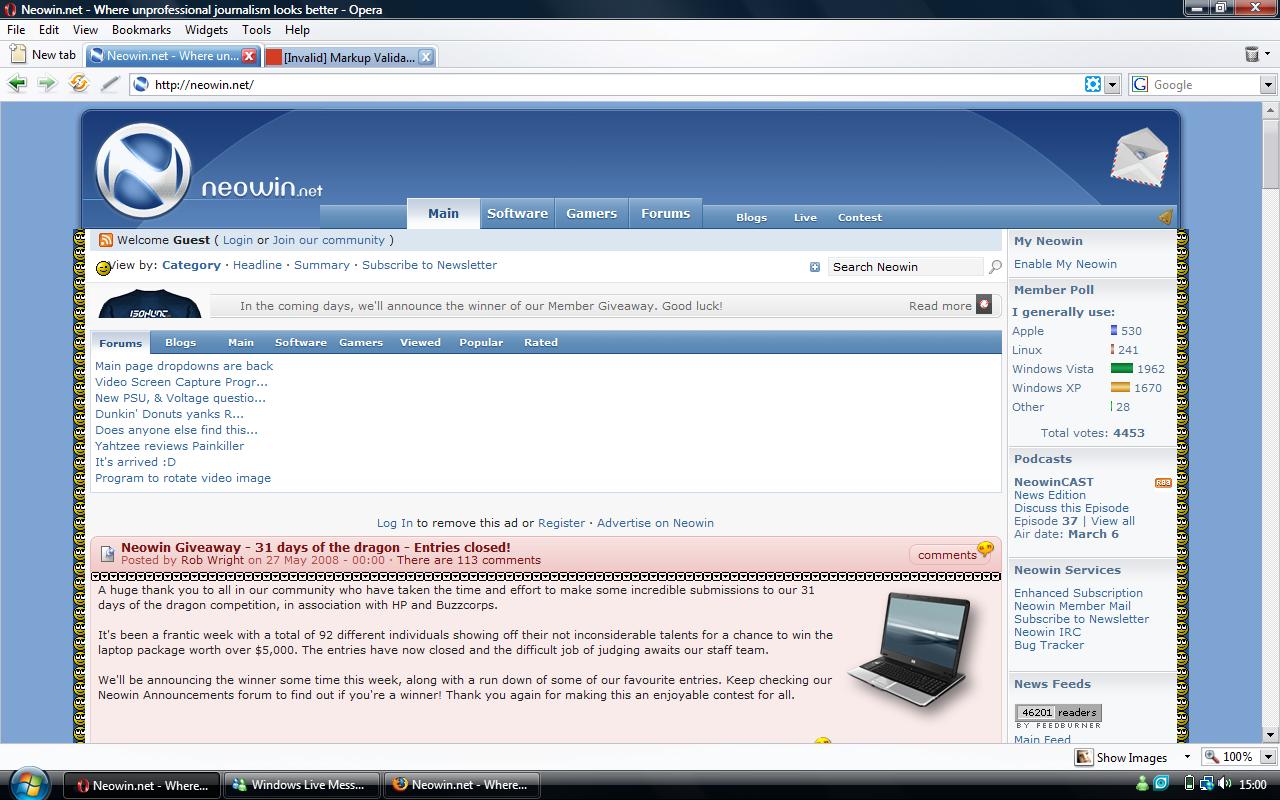Close the Neowin.net browser tab
Viewport: 1280px width, 800px height.
pos(249,56)
